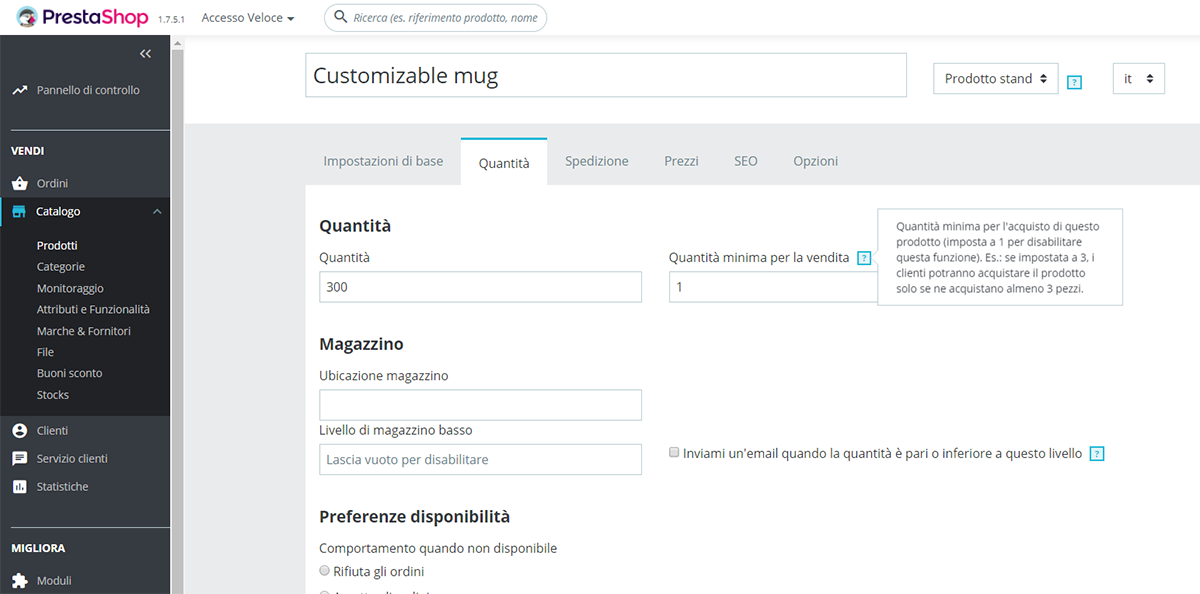Open the SEO tab
The height and width of the screenshot is (594, 1200).
(745, 160)
